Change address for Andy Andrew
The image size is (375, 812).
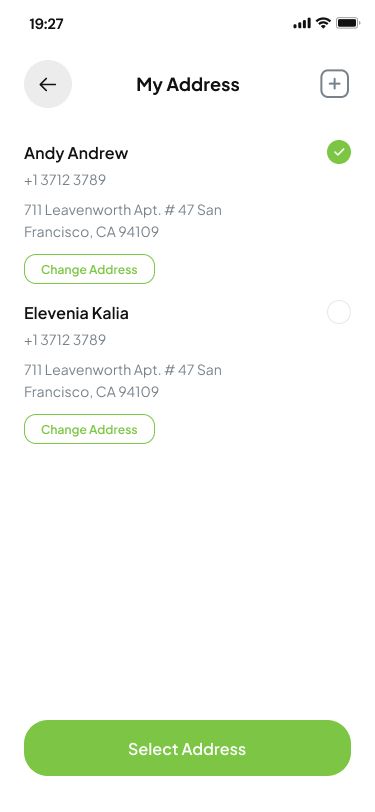point(89,269)
